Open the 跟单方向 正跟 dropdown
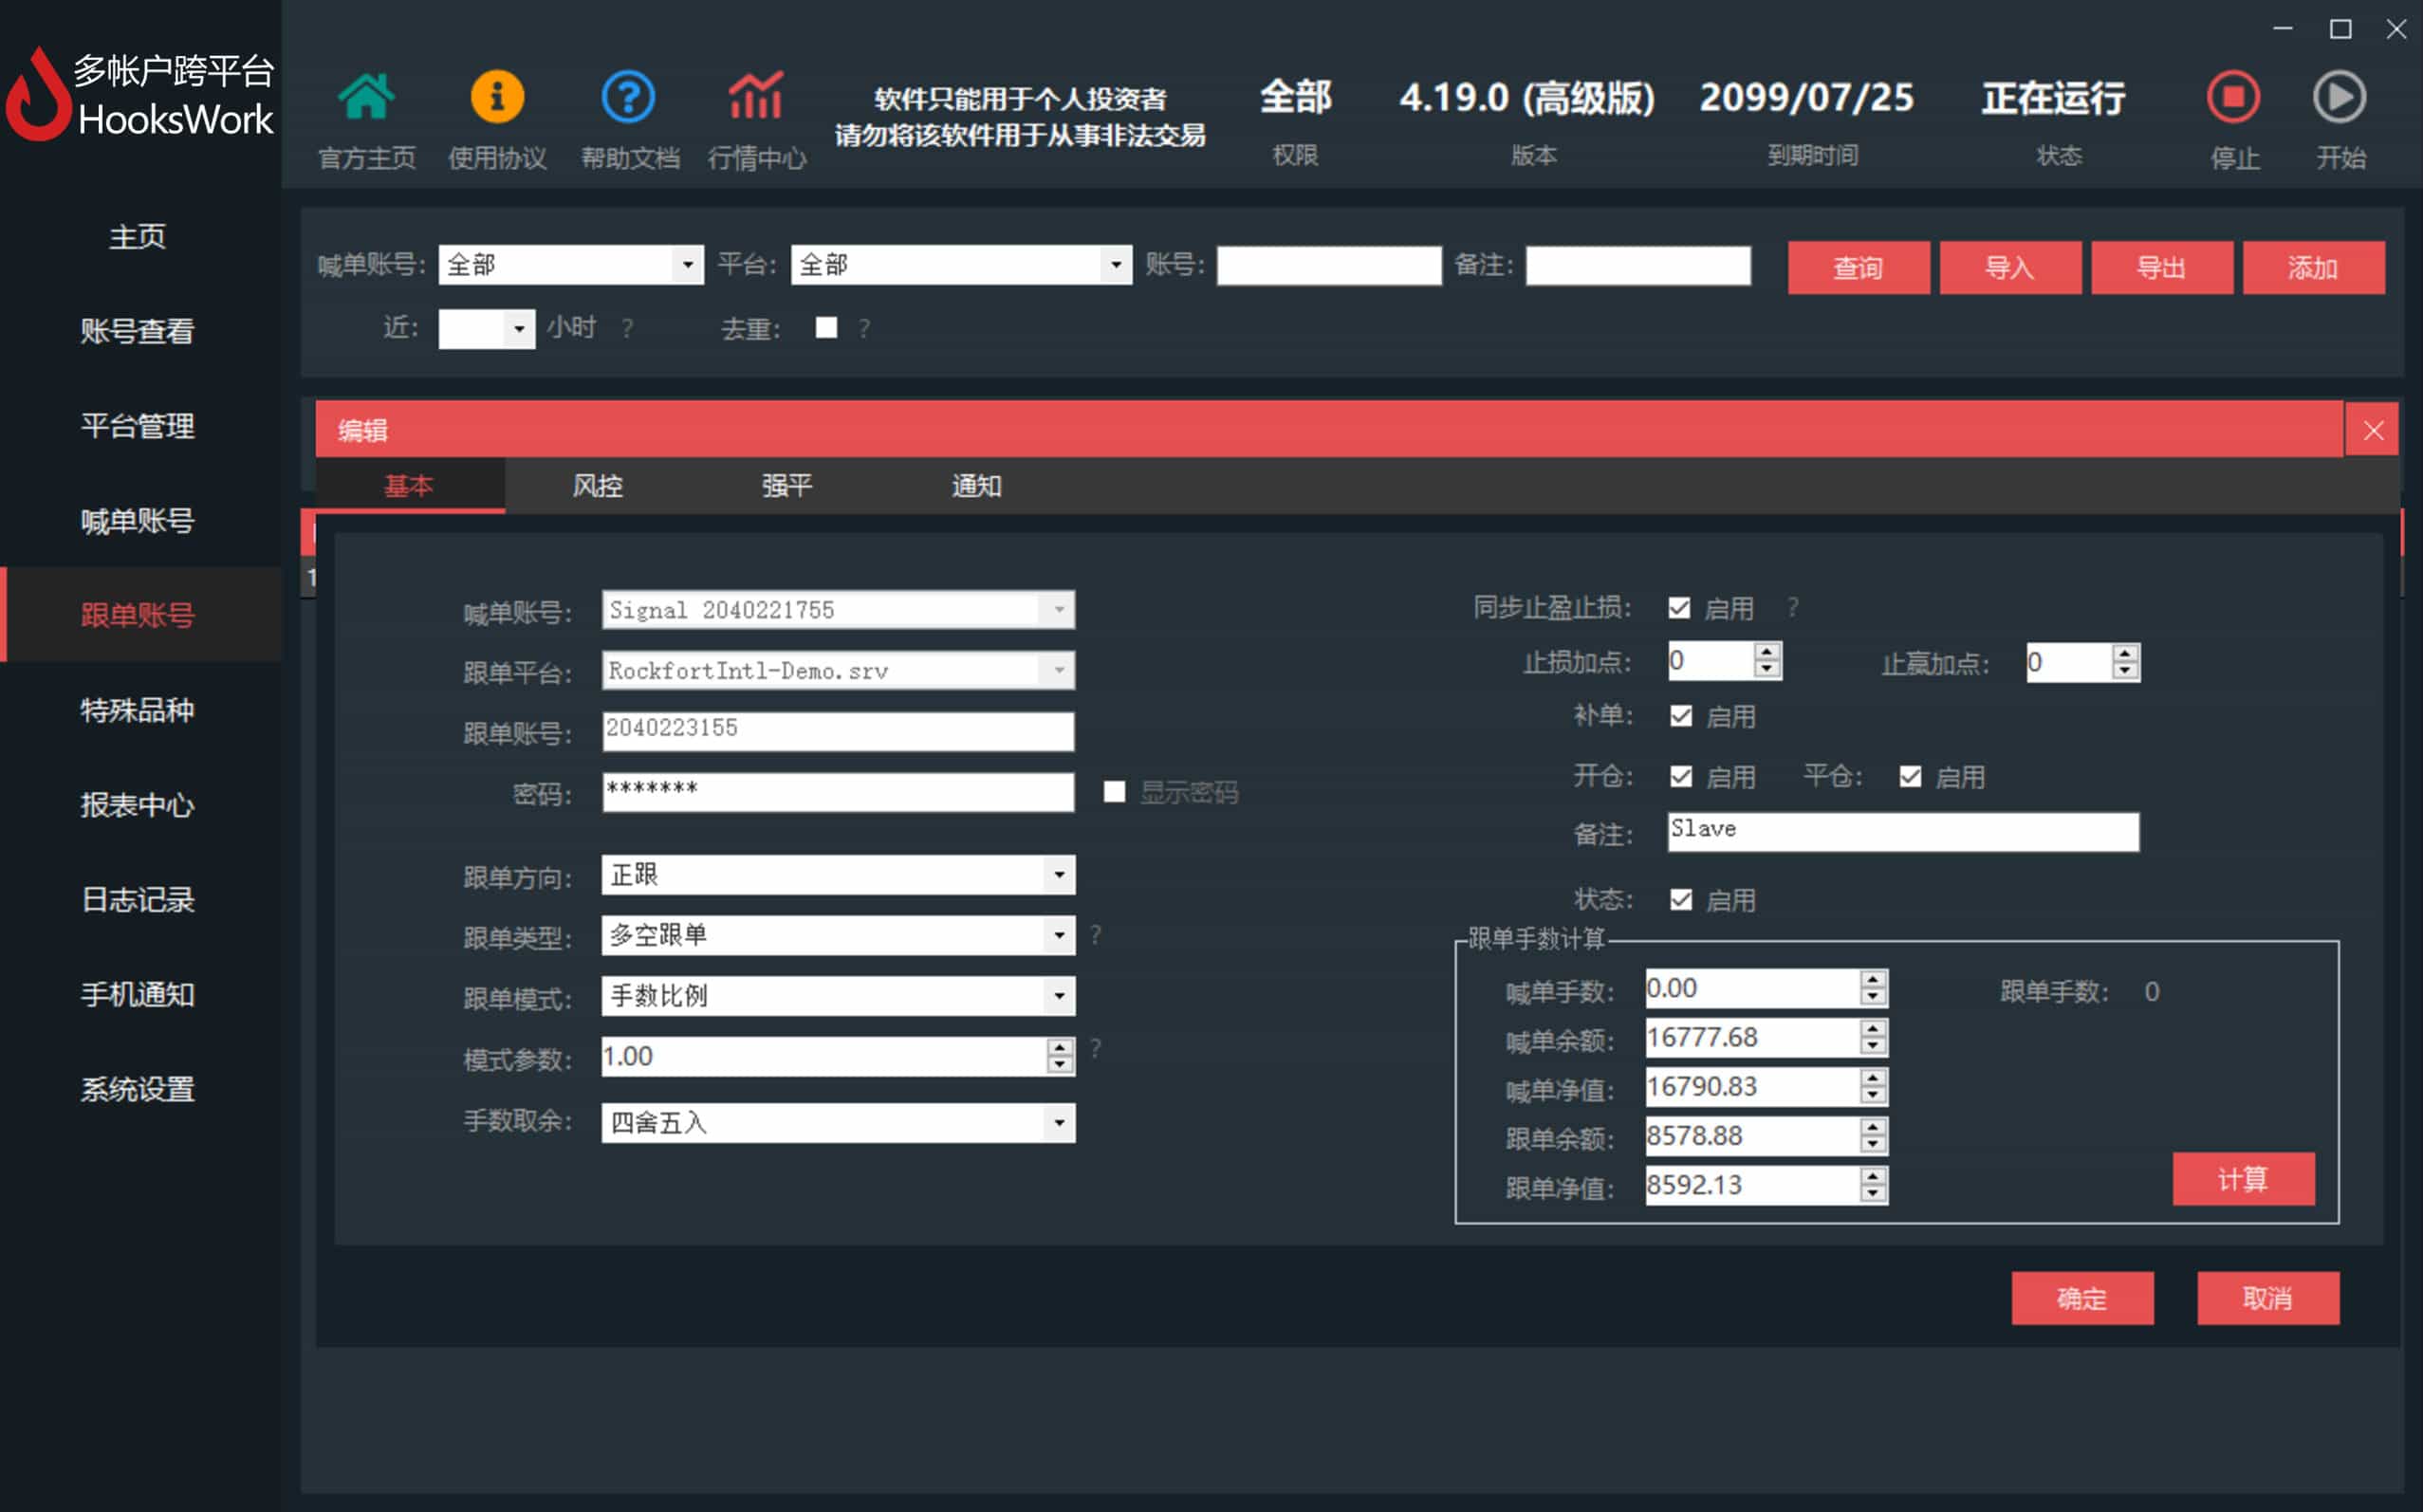Screen dimensions: 2423x1512 click(x=838, y=875)
